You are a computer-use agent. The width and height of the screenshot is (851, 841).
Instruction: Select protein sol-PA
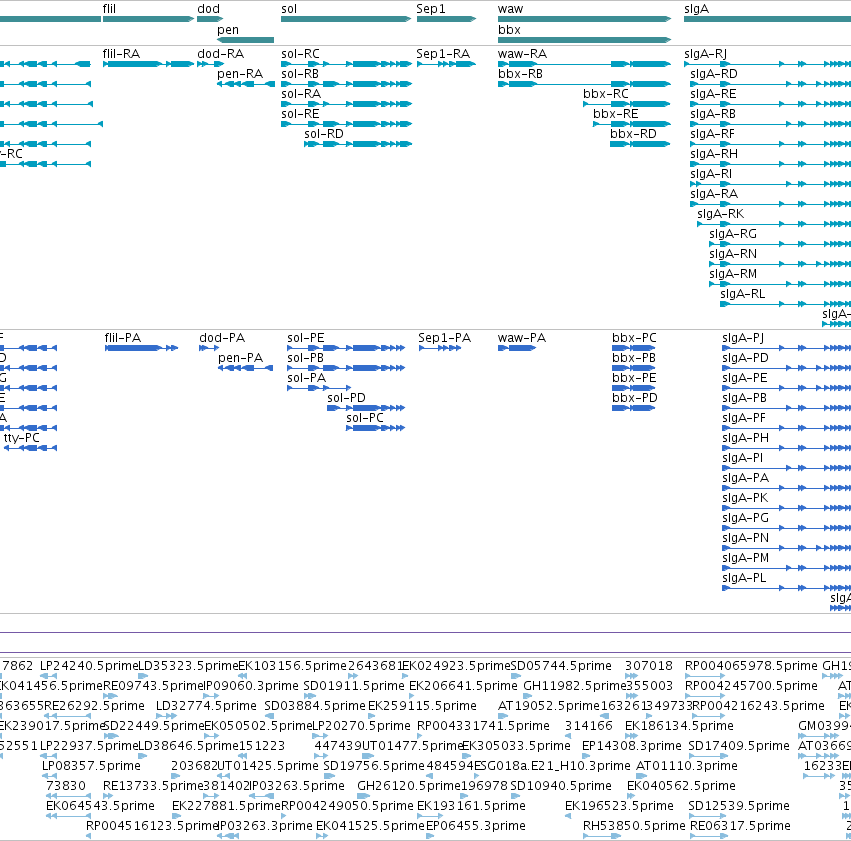click(x=319, y=388)
